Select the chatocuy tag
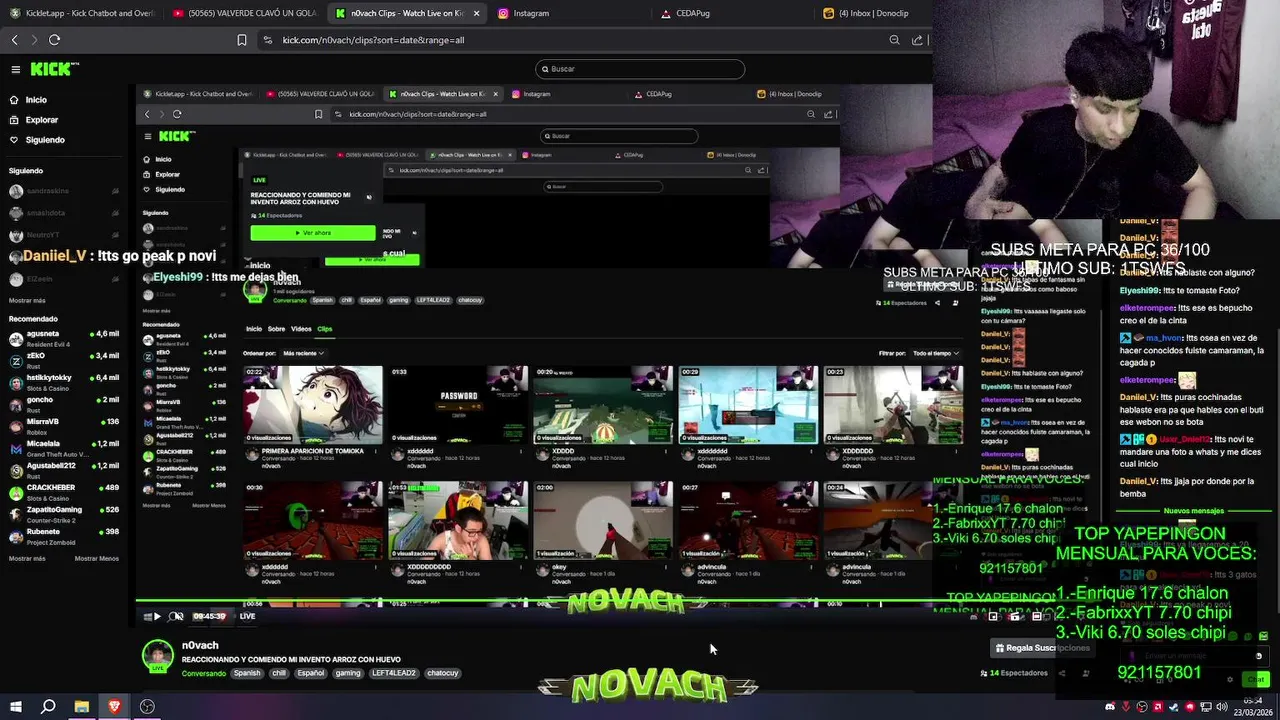 pos(443,673)
